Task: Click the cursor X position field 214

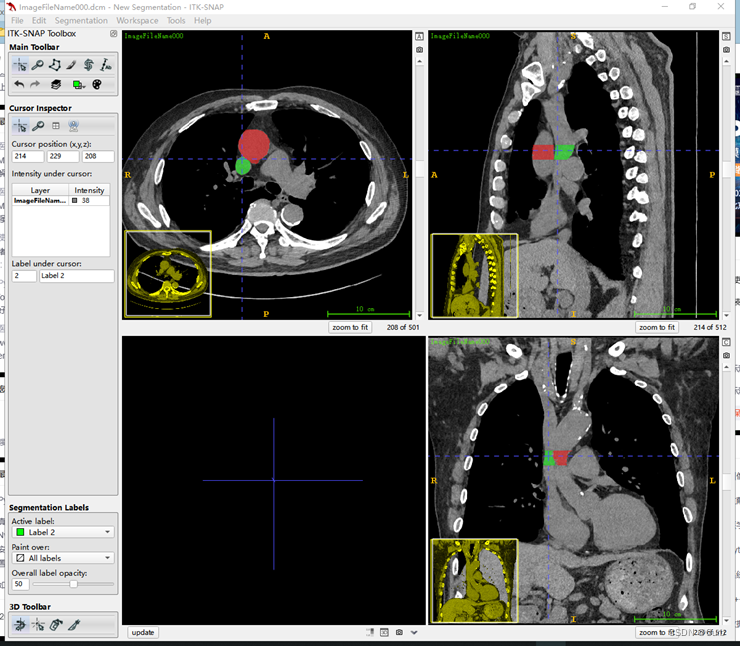Action: pyautogui.click(x=28, y=156)
